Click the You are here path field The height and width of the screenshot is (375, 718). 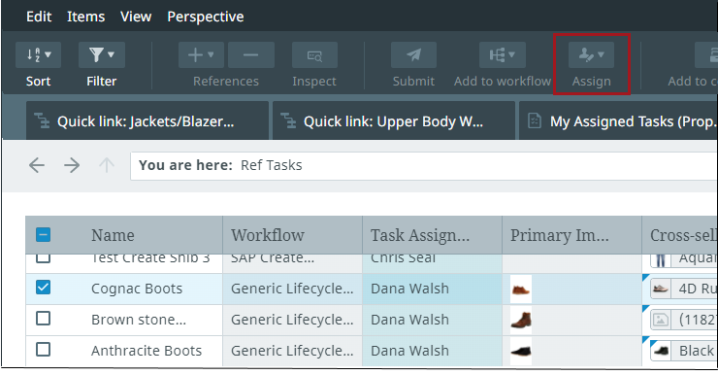click(424, 166)
